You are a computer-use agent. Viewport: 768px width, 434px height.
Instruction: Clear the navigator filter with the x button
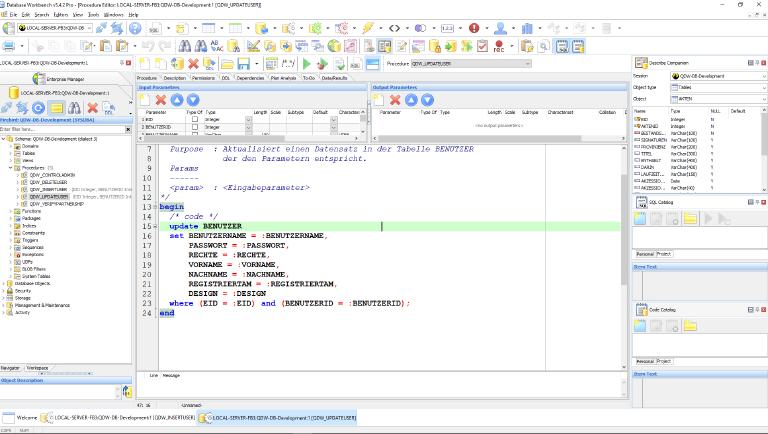coord(128,129)
